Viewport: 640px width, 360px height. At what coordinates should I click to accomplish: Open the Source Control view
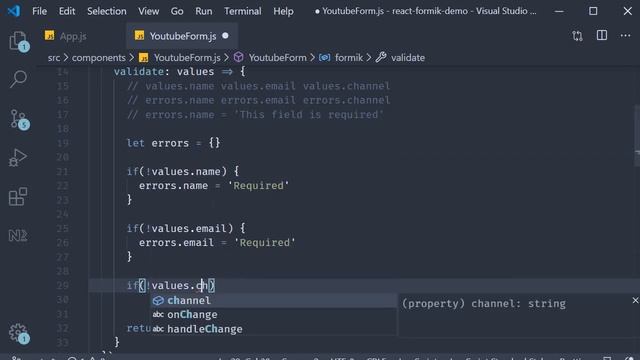click(18, 119)
